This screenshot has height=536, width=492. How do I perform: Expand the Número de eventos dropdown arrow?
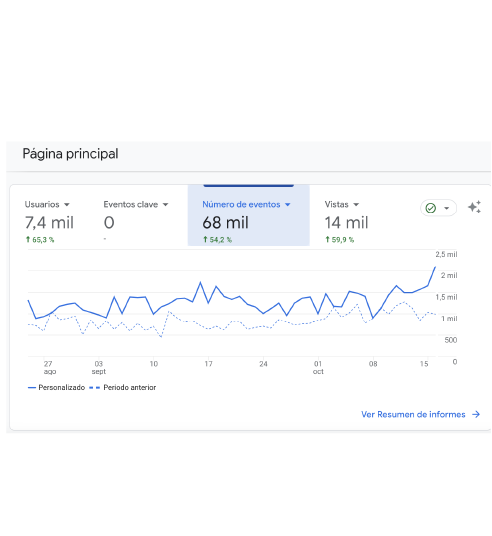288,204
